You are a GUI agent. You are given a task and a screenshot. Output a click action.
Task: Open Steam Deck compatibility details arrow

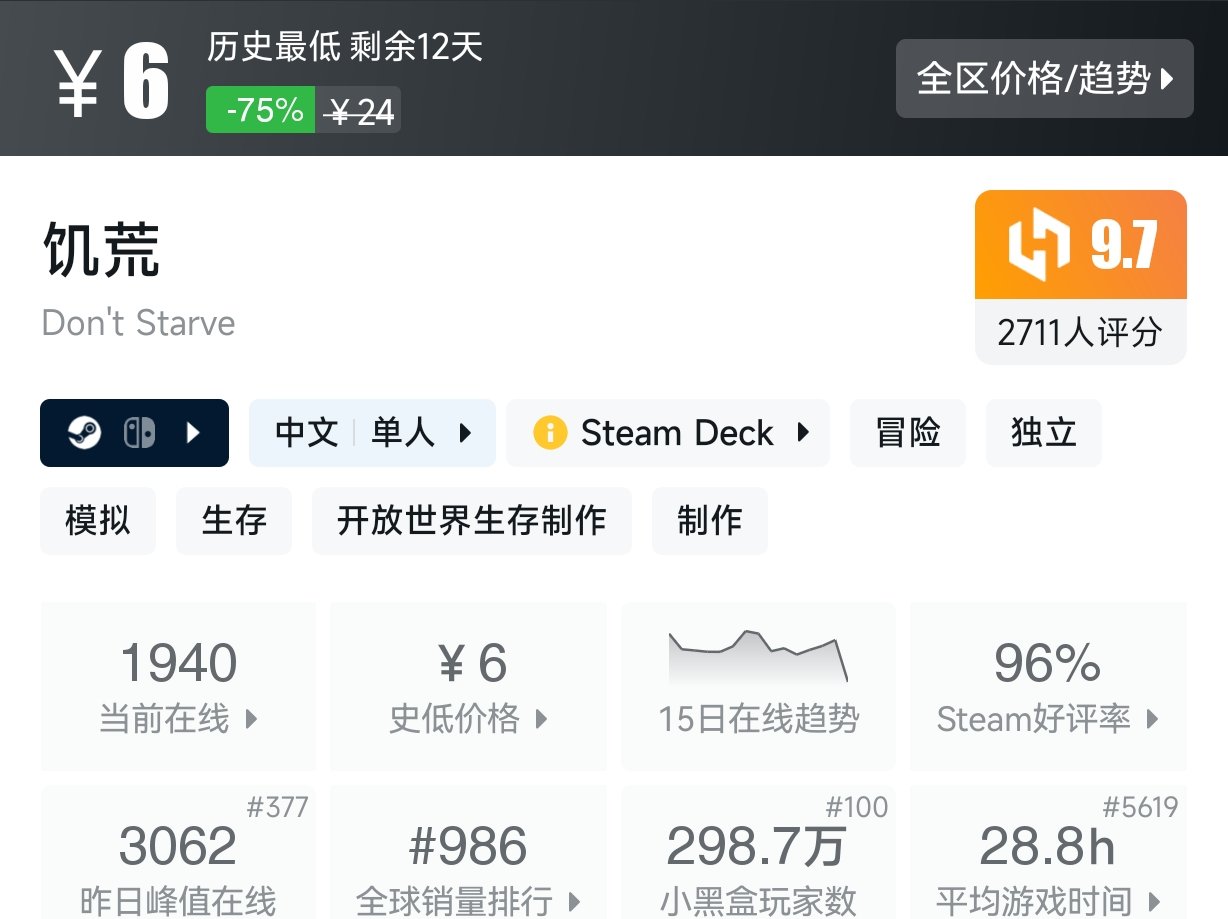(x=802, y=433)
